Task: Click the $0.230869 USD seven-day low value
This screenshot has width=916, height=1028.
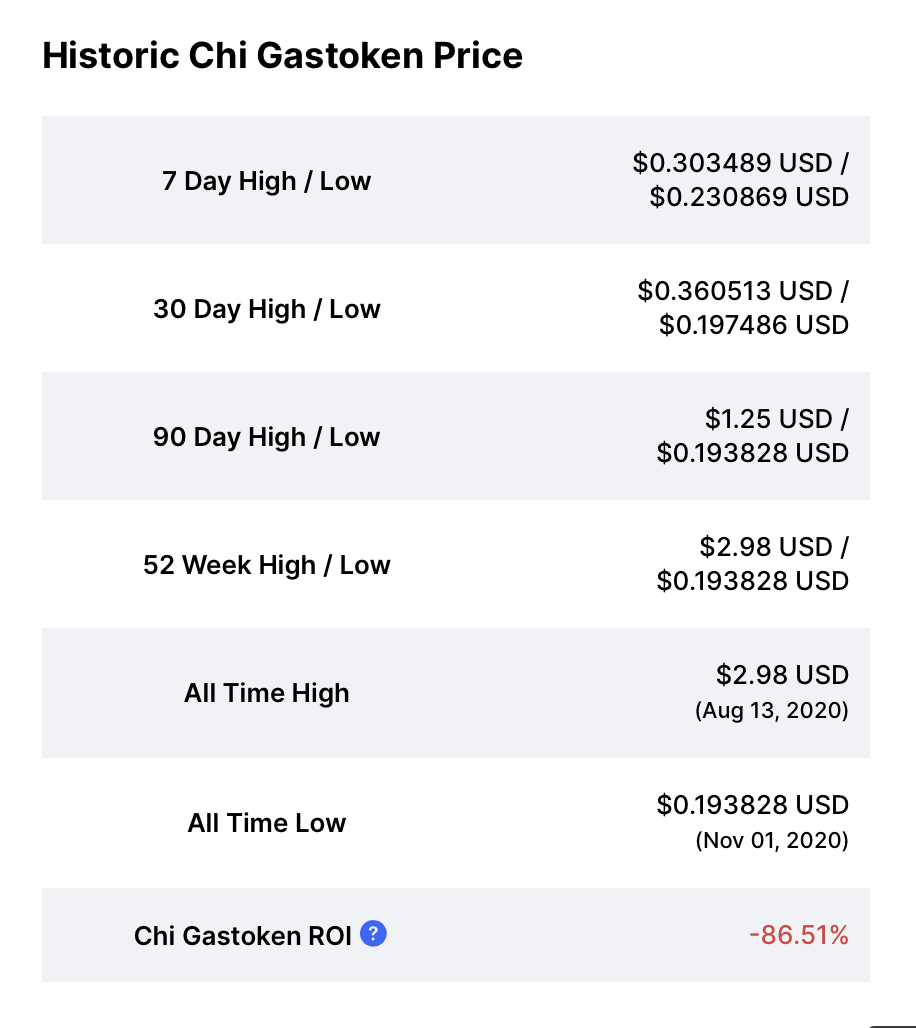Action: click(x=749, y=197)
